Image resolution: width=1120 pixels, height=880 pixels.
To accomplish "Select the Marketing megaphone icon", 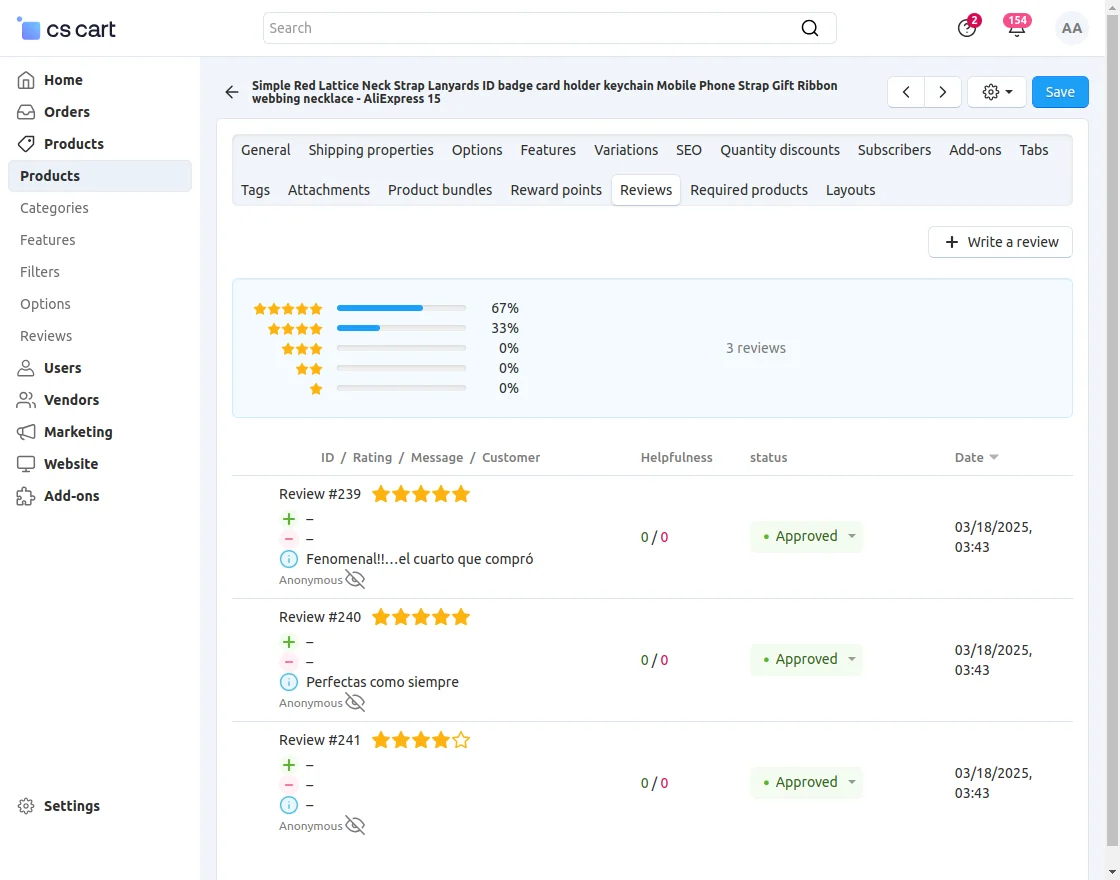I will pyautogui.click(x=24, y=432).
